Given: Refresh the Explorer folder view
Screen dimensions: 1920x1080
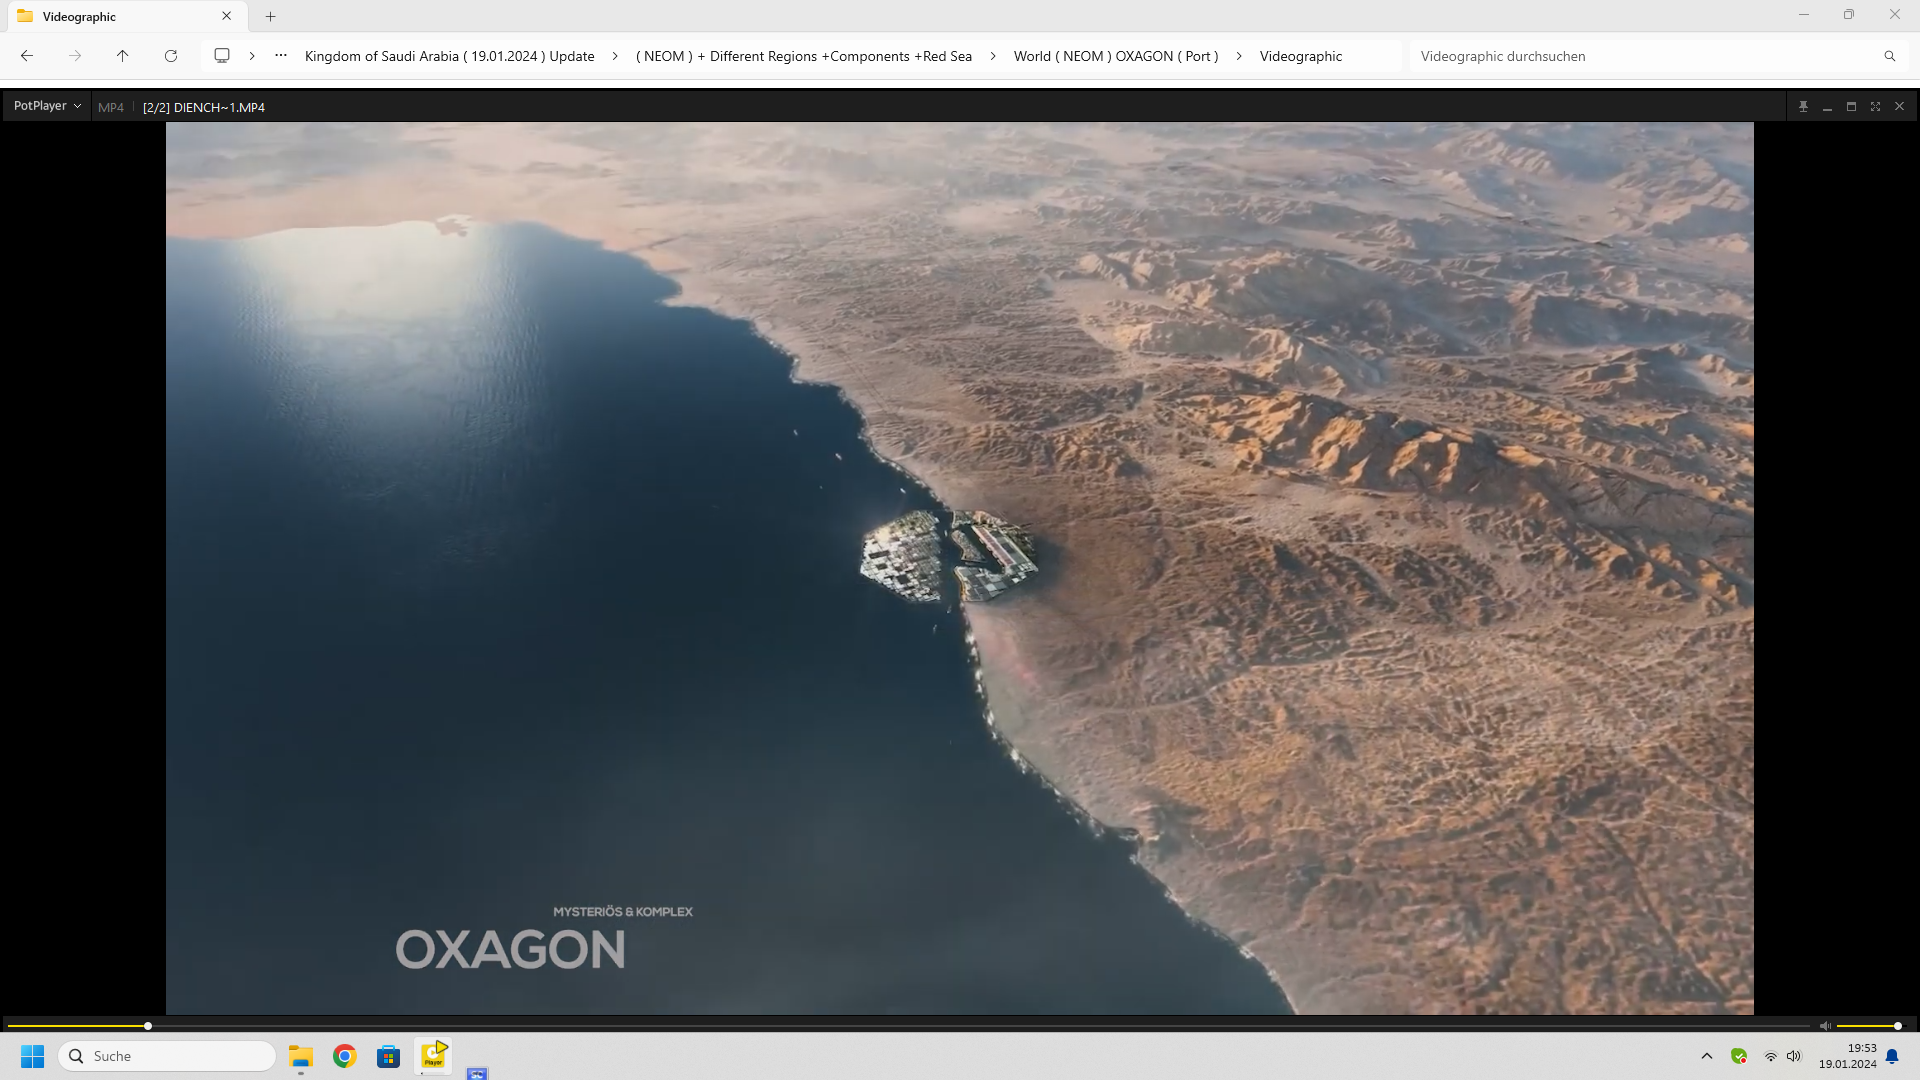Looking at the screenshot, I should 171,56.
